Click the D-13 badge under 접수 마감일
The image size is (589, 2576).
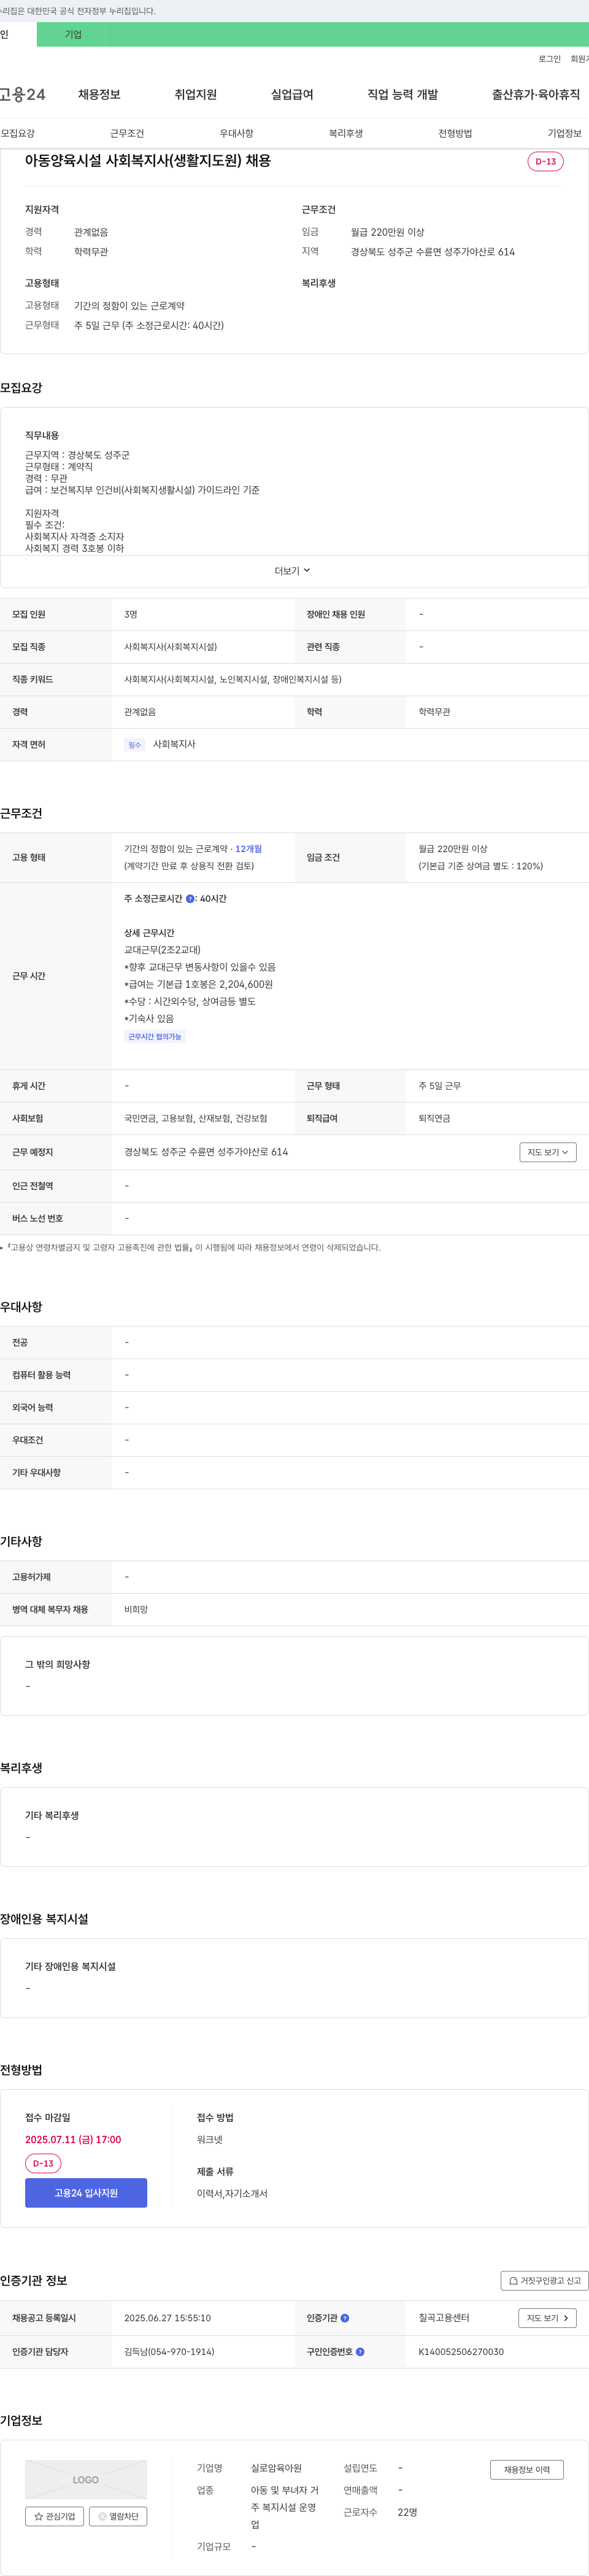43,2163
